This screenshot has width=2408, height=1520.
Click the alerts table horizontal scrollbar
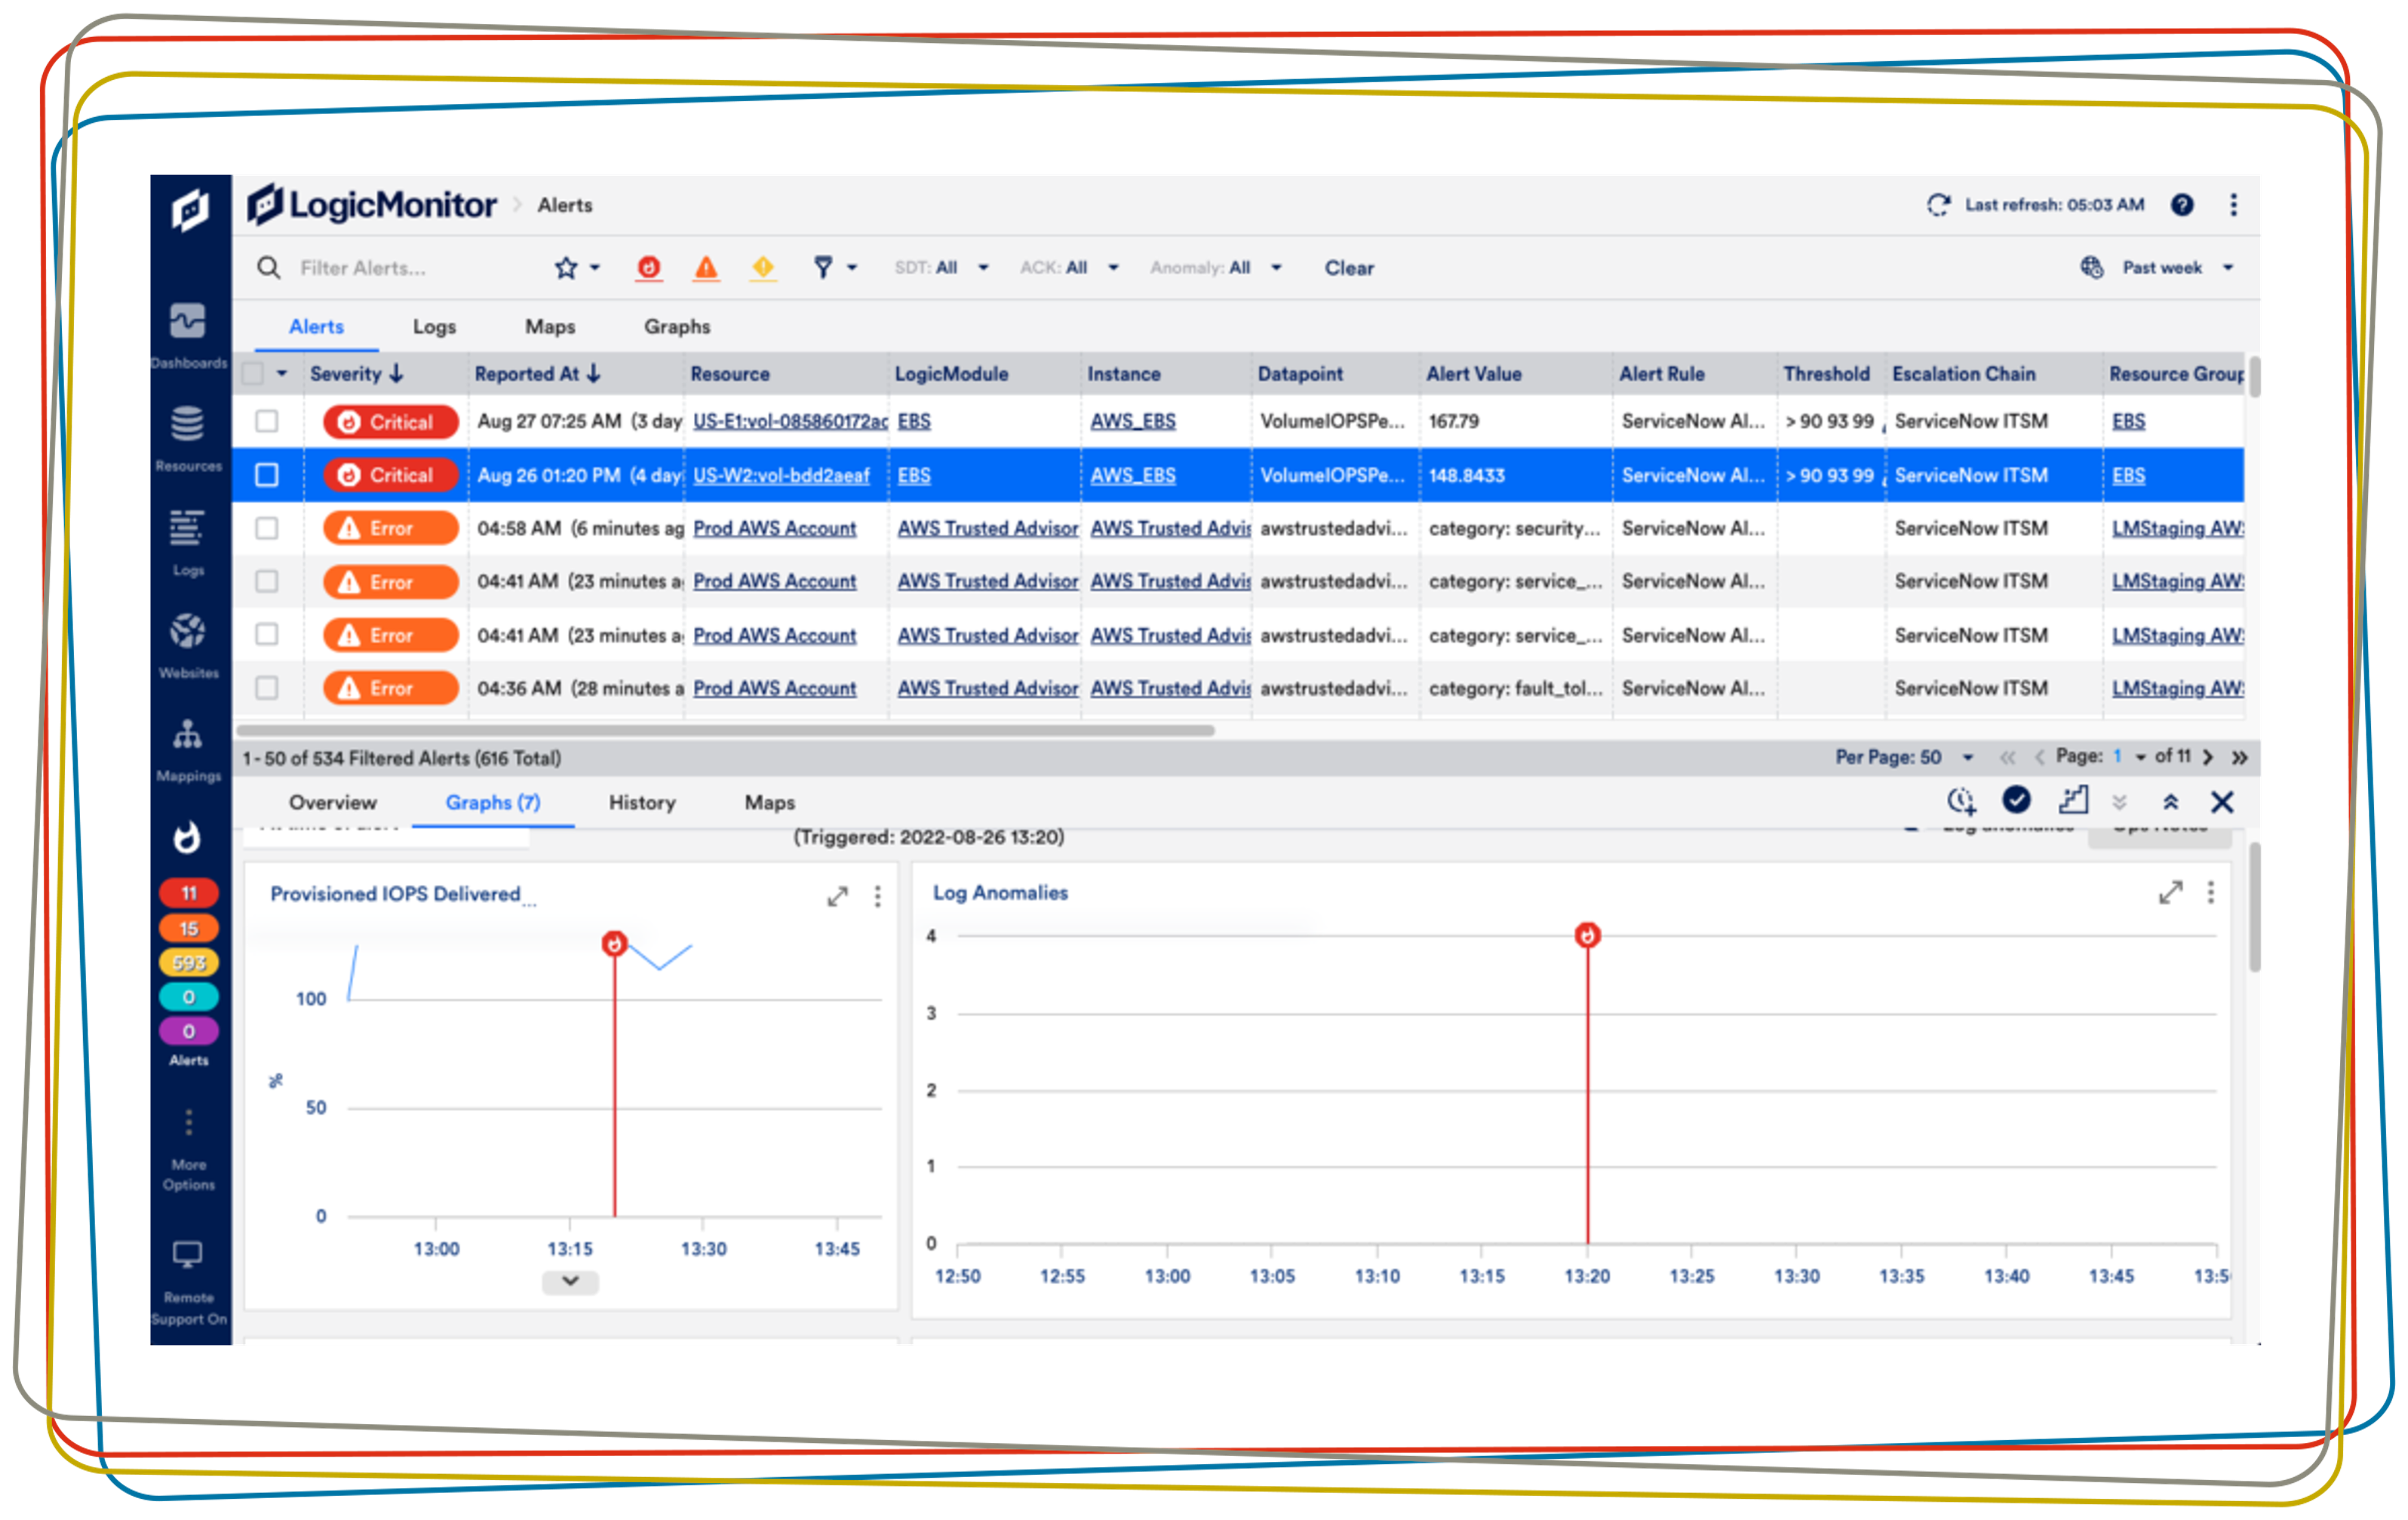click(x=725, y=731)
